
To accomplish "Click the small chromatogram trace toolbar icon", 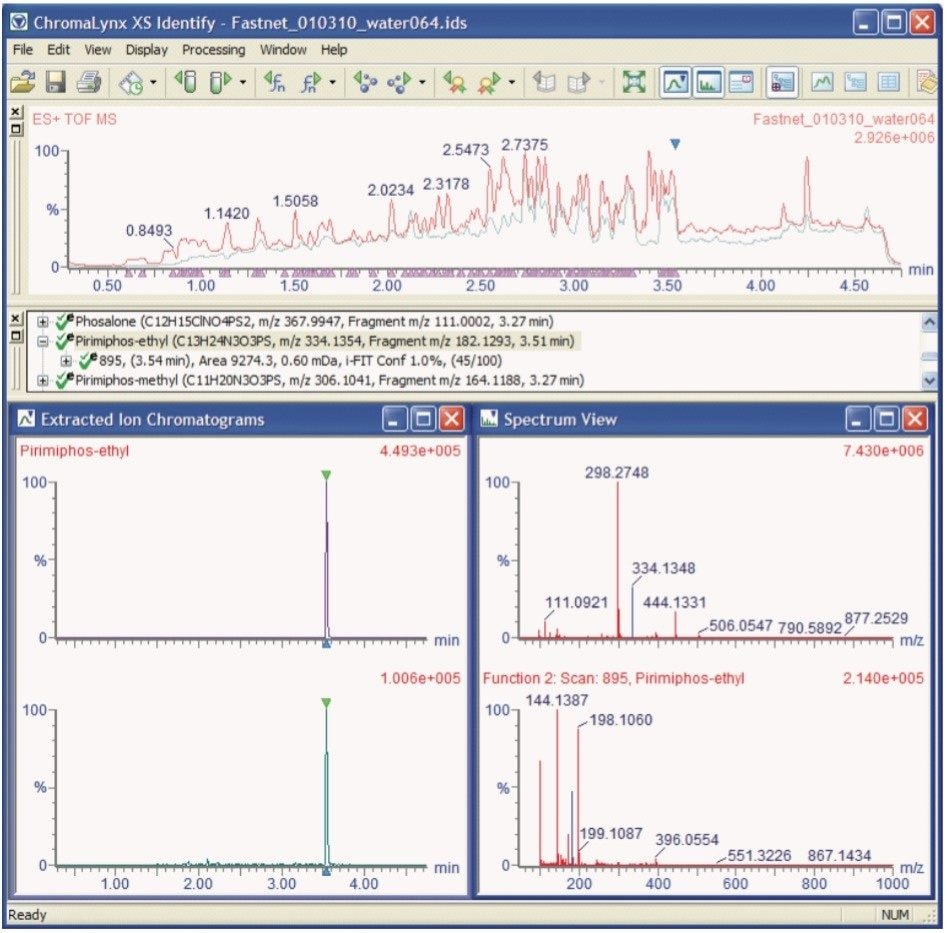I will tap(822, 82).
